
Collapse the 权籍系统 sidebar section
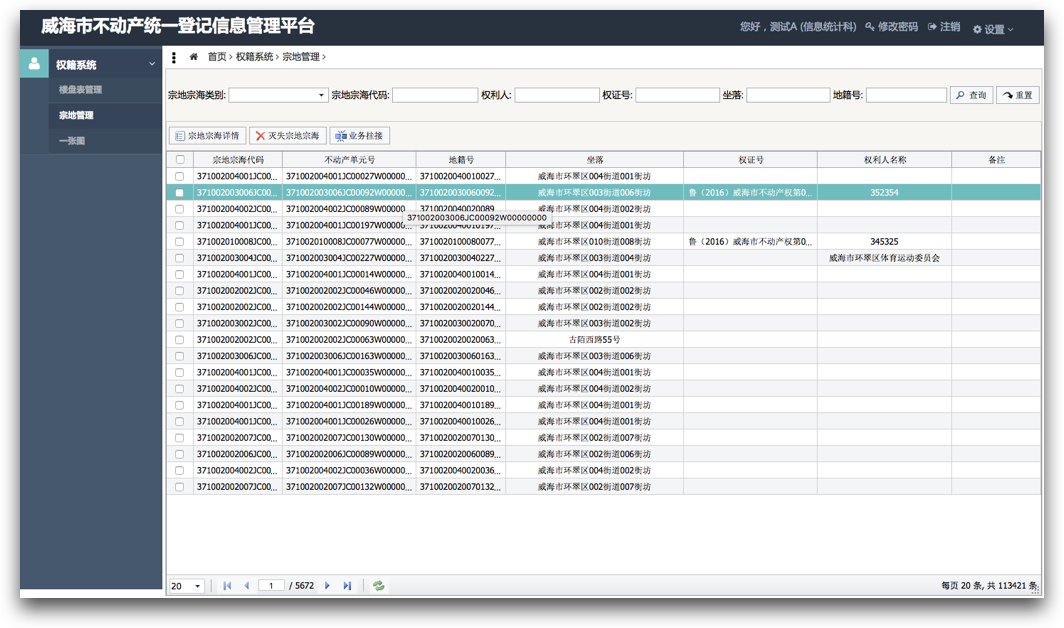point(152,64)
